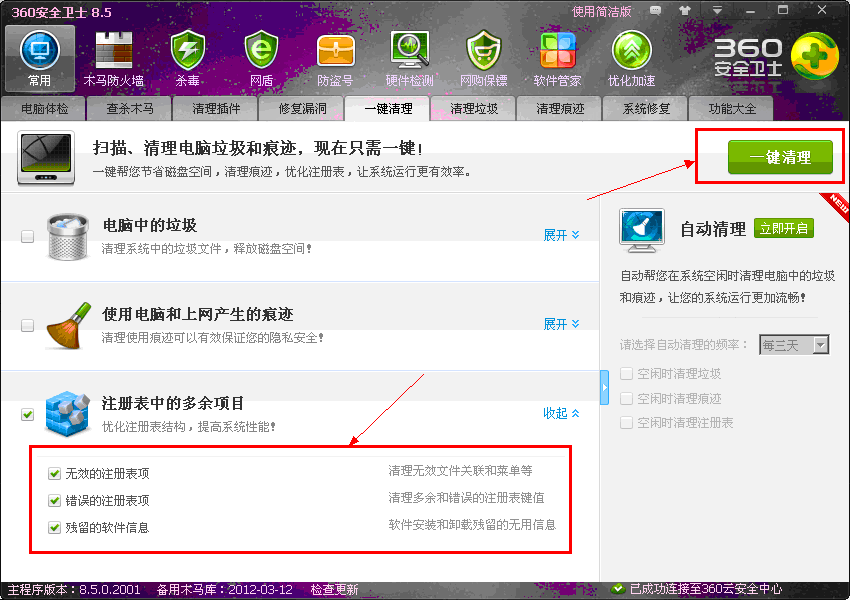Viewport: 850px width, 600px height.
Task: Check the 使用电脑和上网产生的痕迹 checkbox
Action: point(27,325)
